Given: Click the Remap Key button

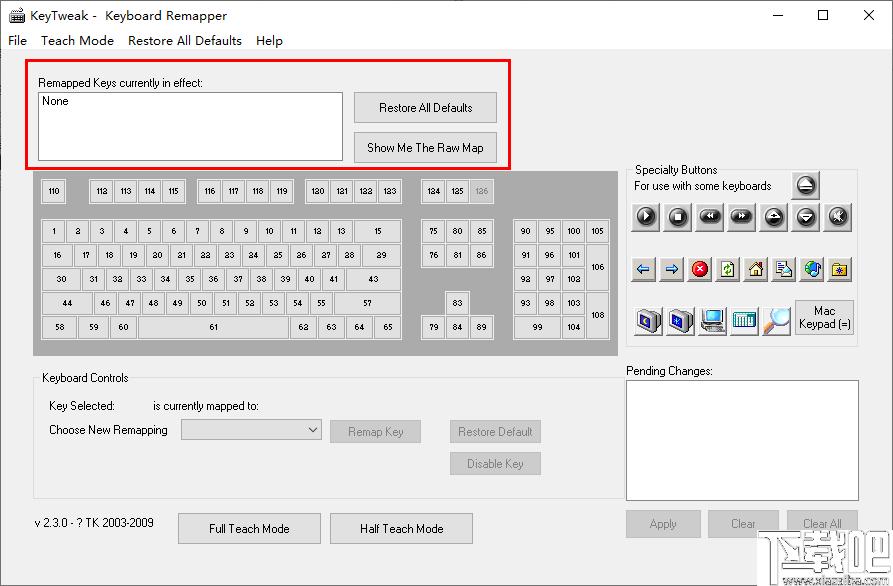Looking at the screenshot, I should click(375, 432).
